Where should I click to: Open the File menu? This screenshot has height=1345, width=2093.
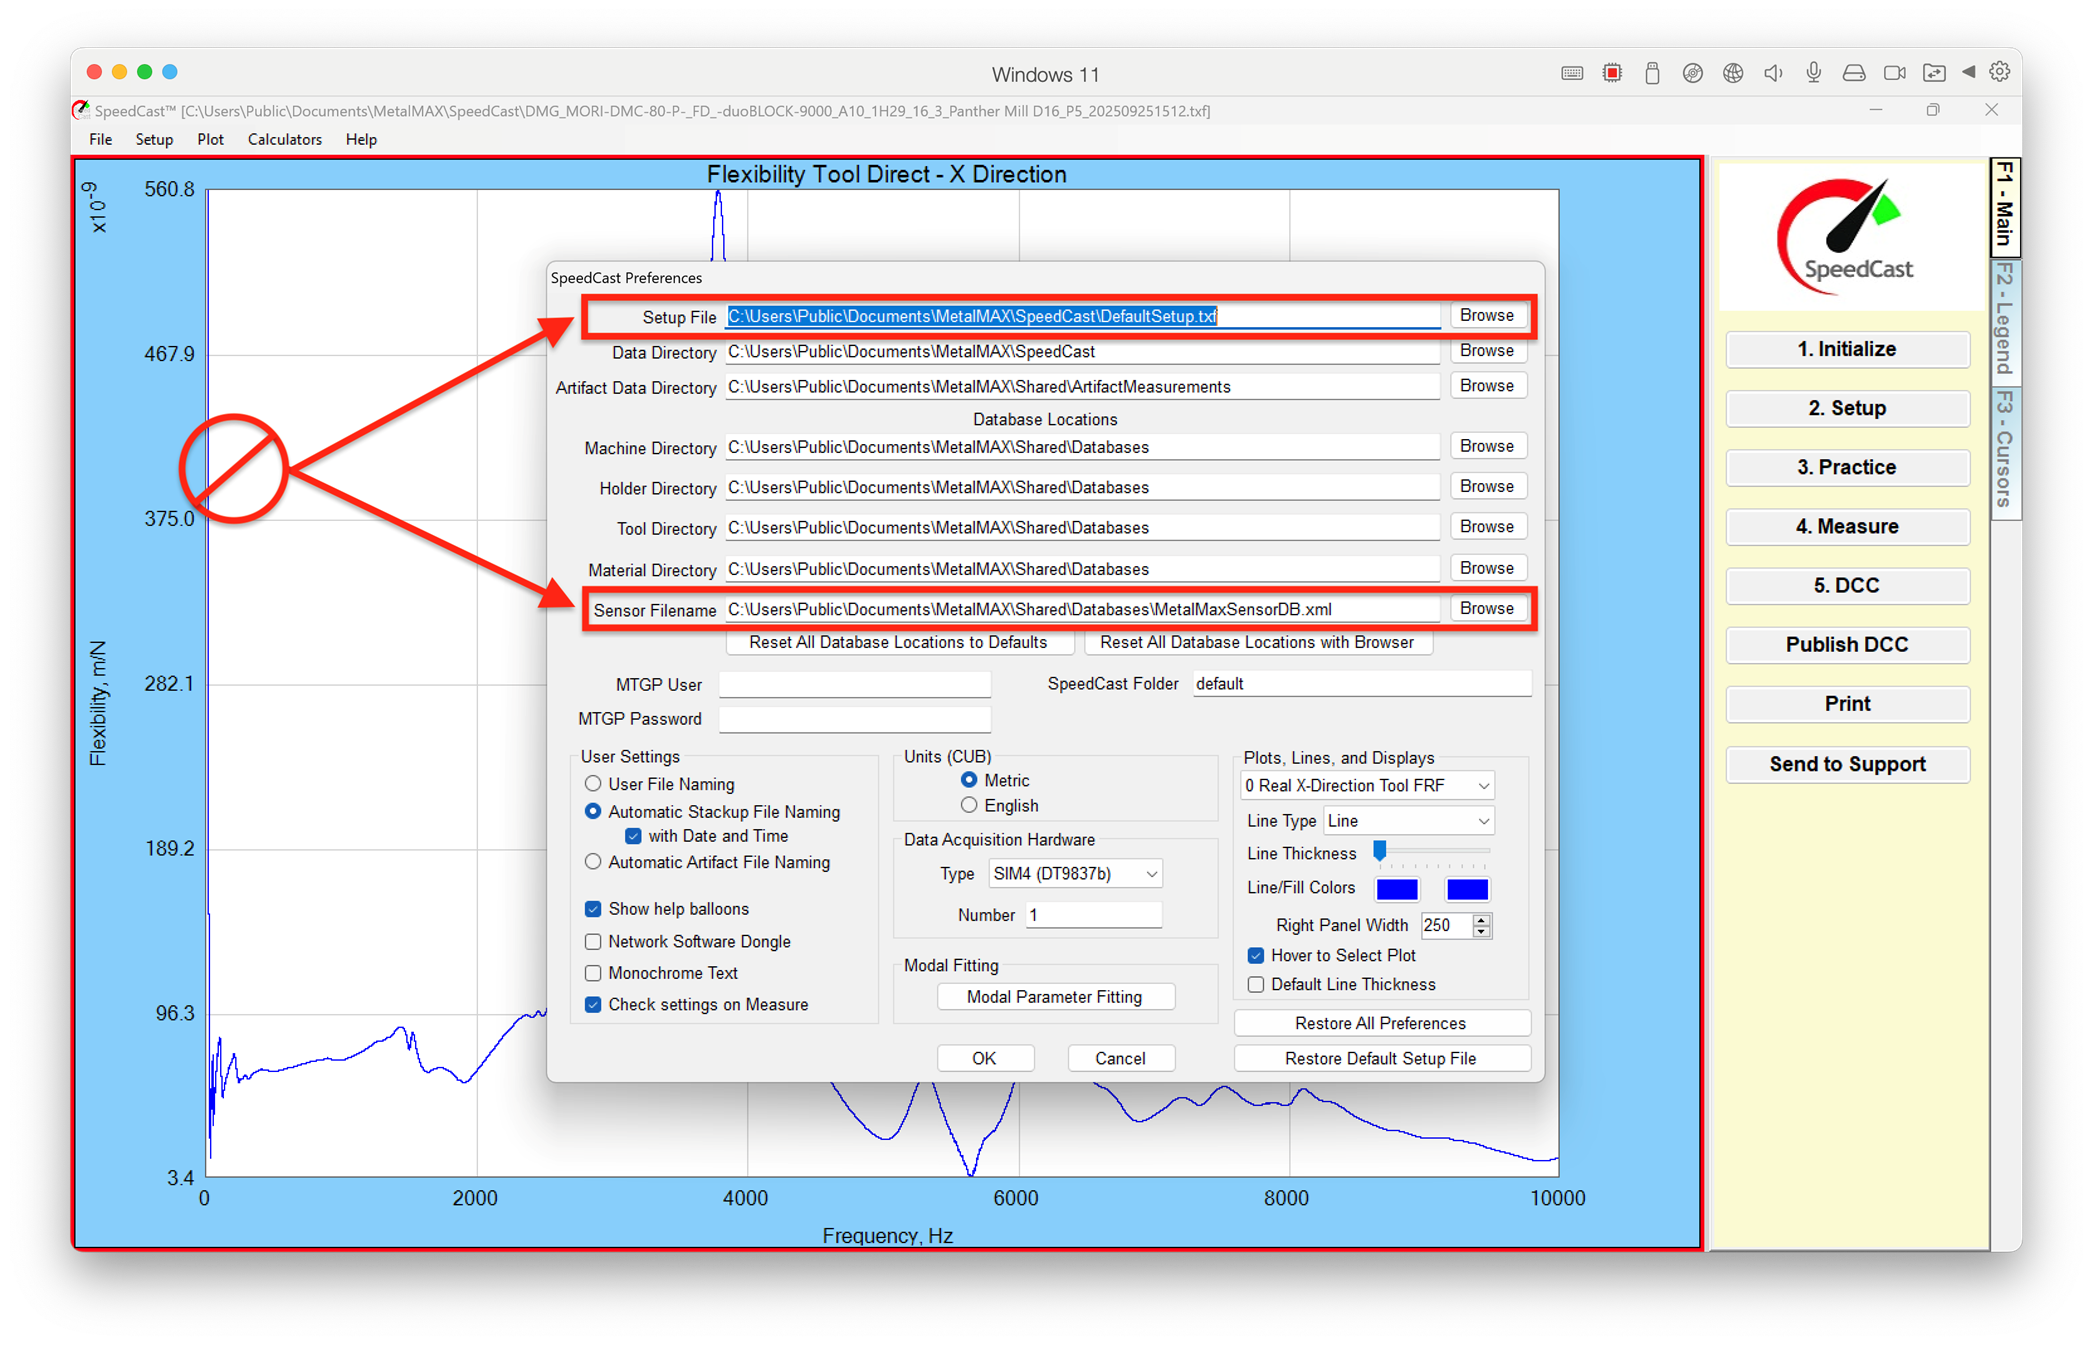100,139
